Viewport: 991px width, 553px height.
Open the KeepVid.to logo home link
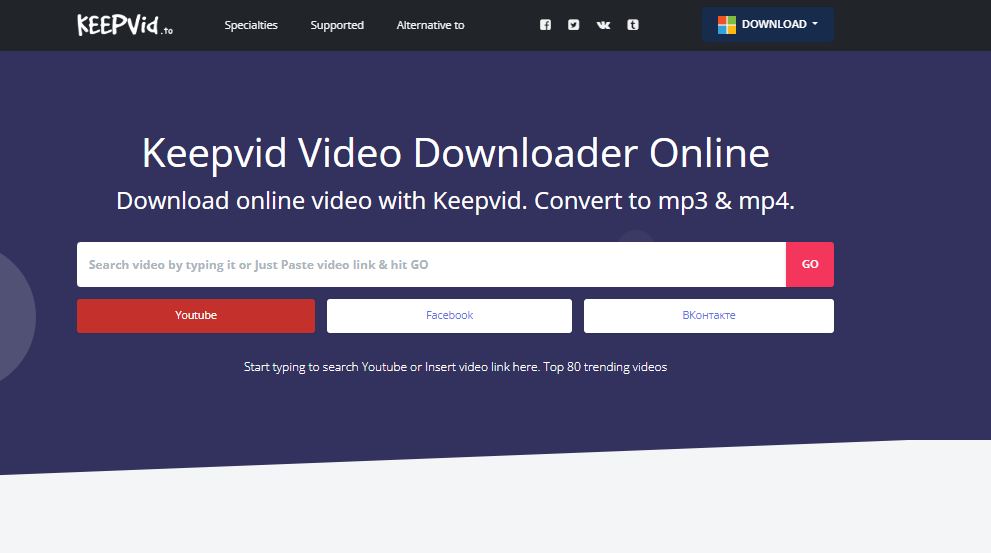[125, 25]
